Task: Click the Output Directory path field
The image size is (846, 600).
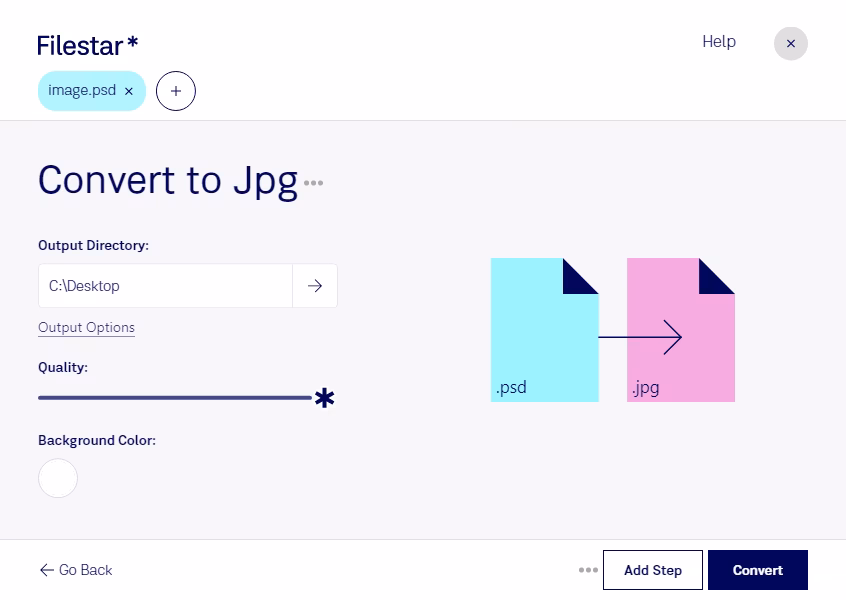Action: coord(165,286)
